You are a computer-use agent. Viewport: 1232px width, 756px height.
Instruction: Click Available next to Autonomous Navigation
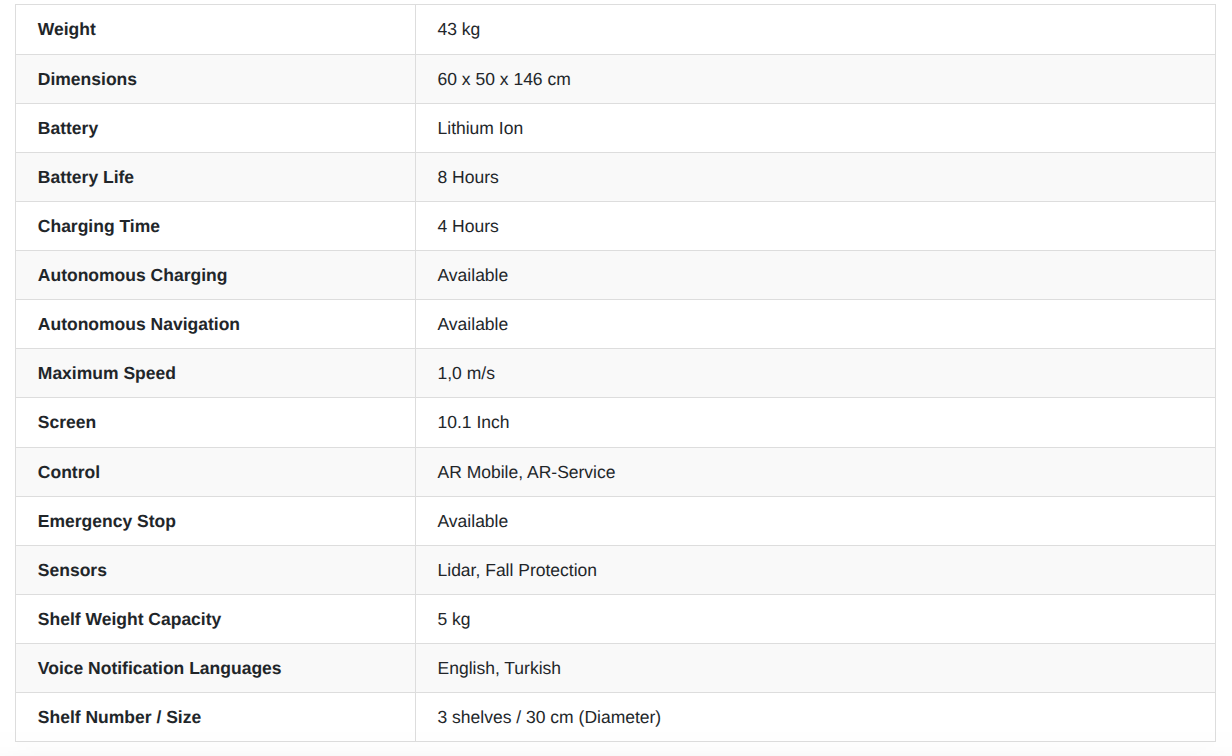coord(473,324)
